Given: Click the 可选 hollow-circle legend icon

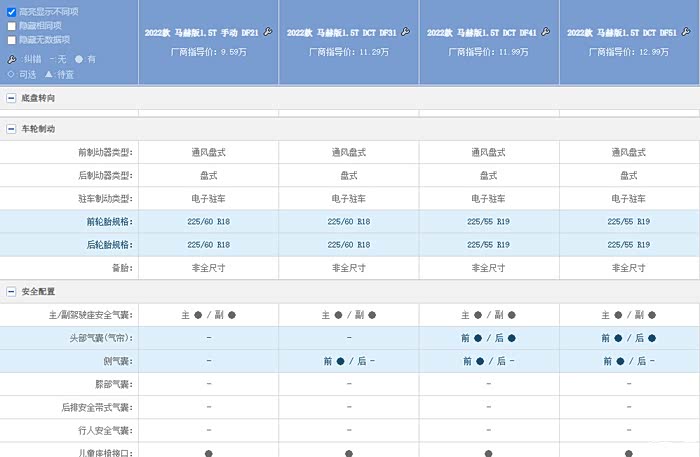Looking at the screenshot, I should pyautogui.click(x=11, y=74).
